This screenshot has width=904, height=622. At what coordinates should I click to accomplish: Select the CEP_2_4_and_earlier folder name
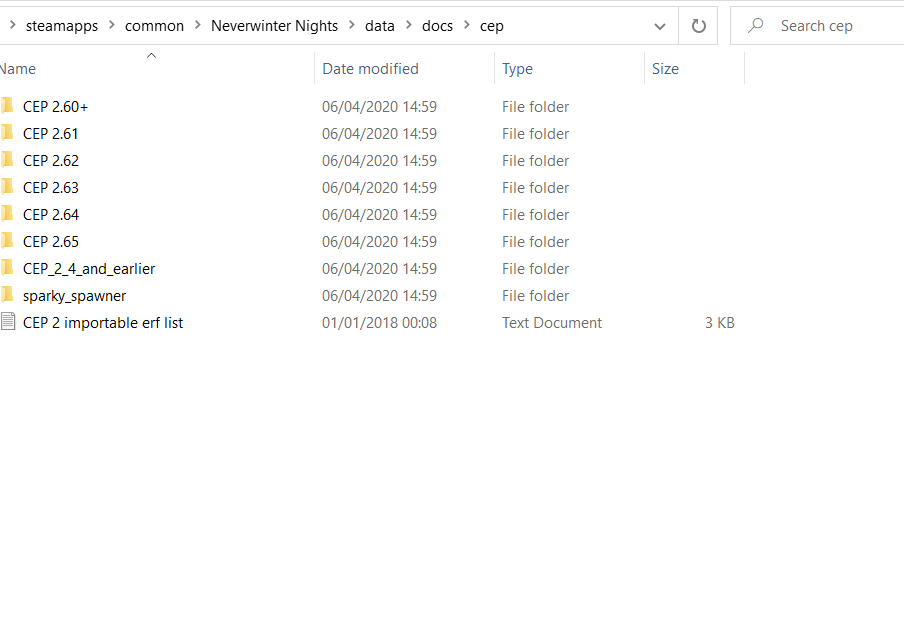point(89,269)
